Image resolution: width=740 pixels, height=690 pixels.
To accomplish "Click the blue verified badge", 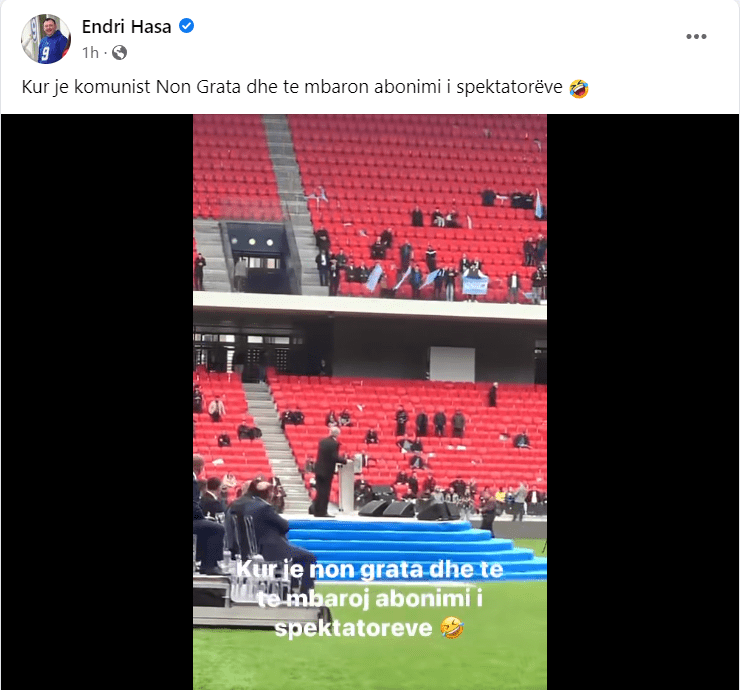I will [x=186, y=25].
